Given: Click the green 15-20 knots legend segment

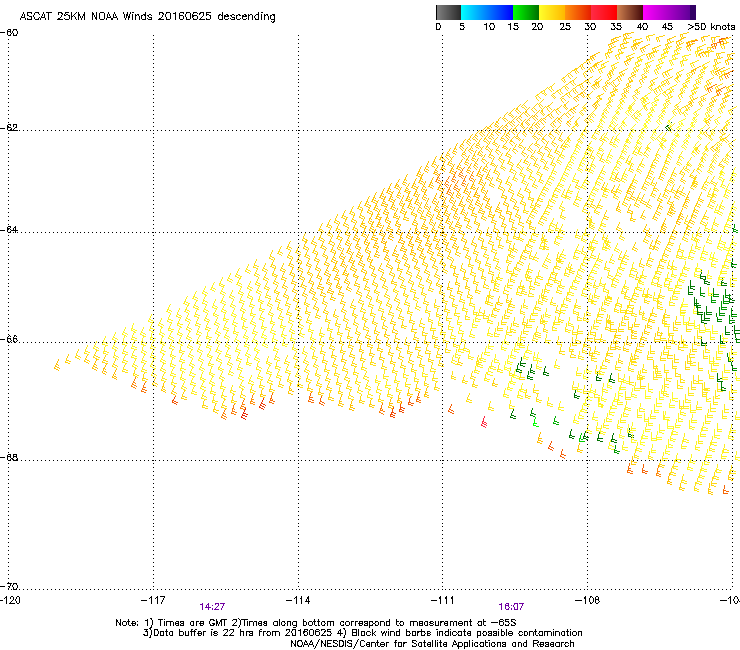Looking at the screenshot, I should click(x=526, y=12).
